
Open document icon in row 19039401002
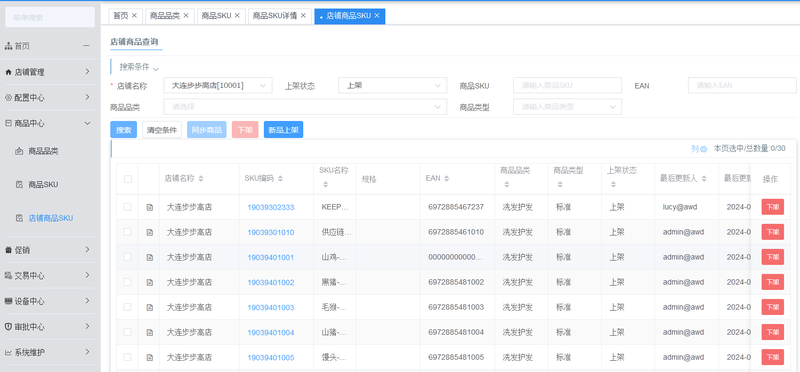pos(149,282)
